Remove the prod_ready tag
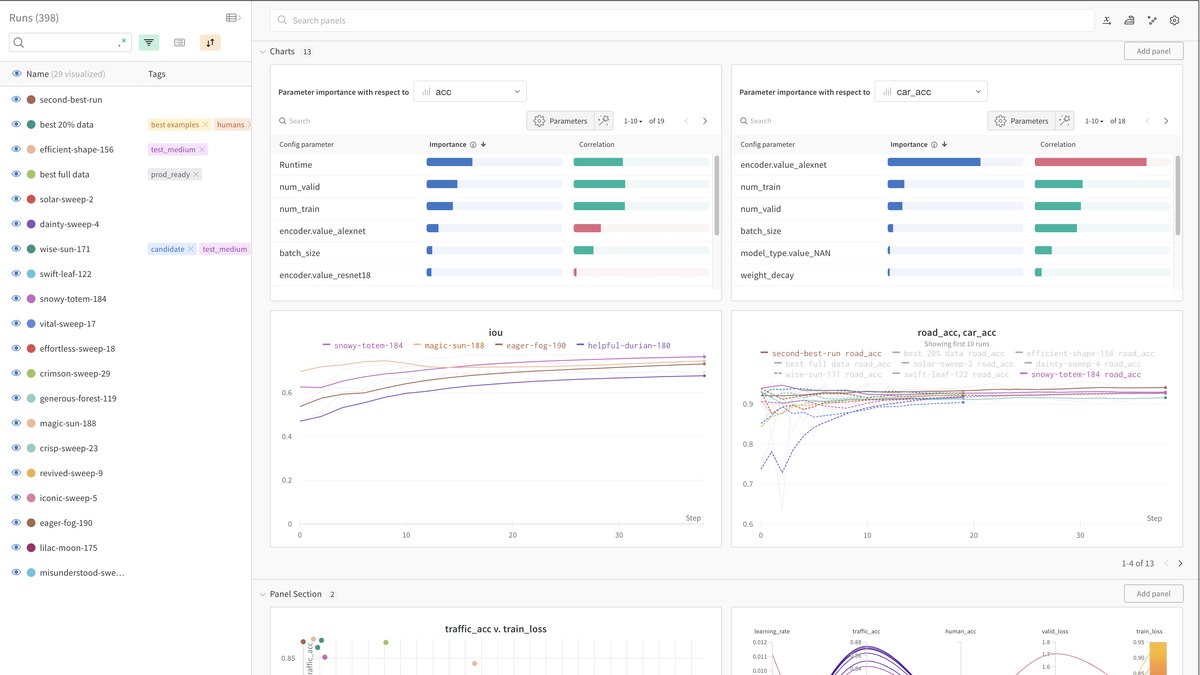Image resolution: width=1200 pixels, height=675 pixels. pyautogui.click(x=196, y=175)
